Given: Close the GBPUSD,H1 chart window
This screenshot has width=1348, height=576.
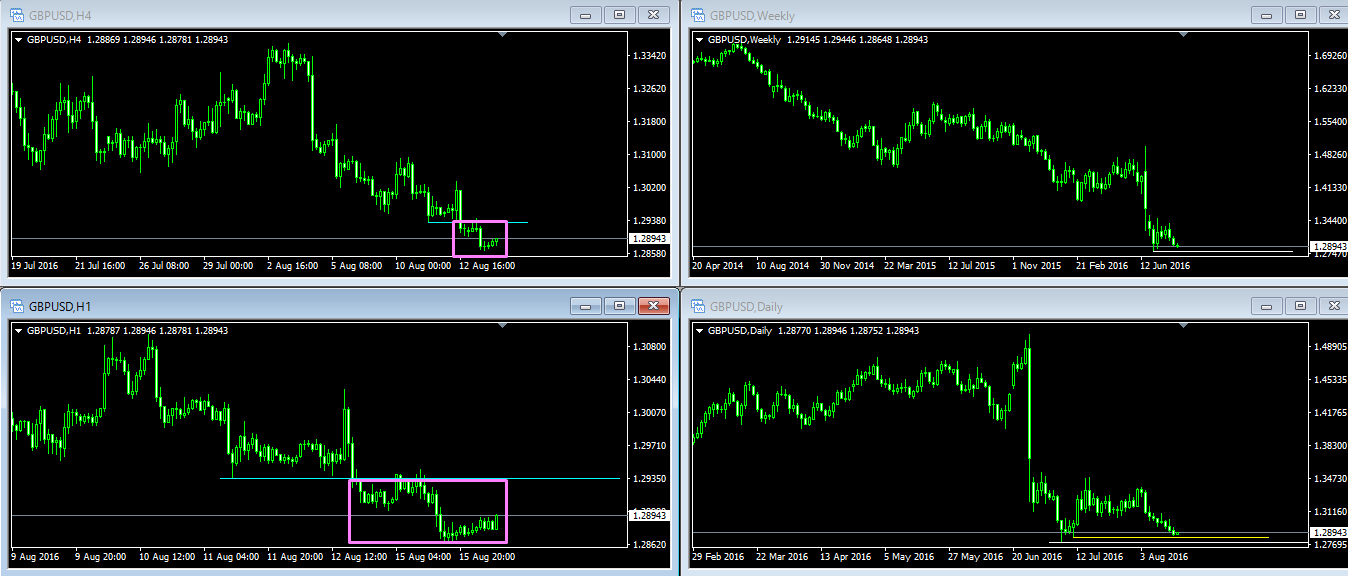Looking at the screenshot, I should pos(653,306).
